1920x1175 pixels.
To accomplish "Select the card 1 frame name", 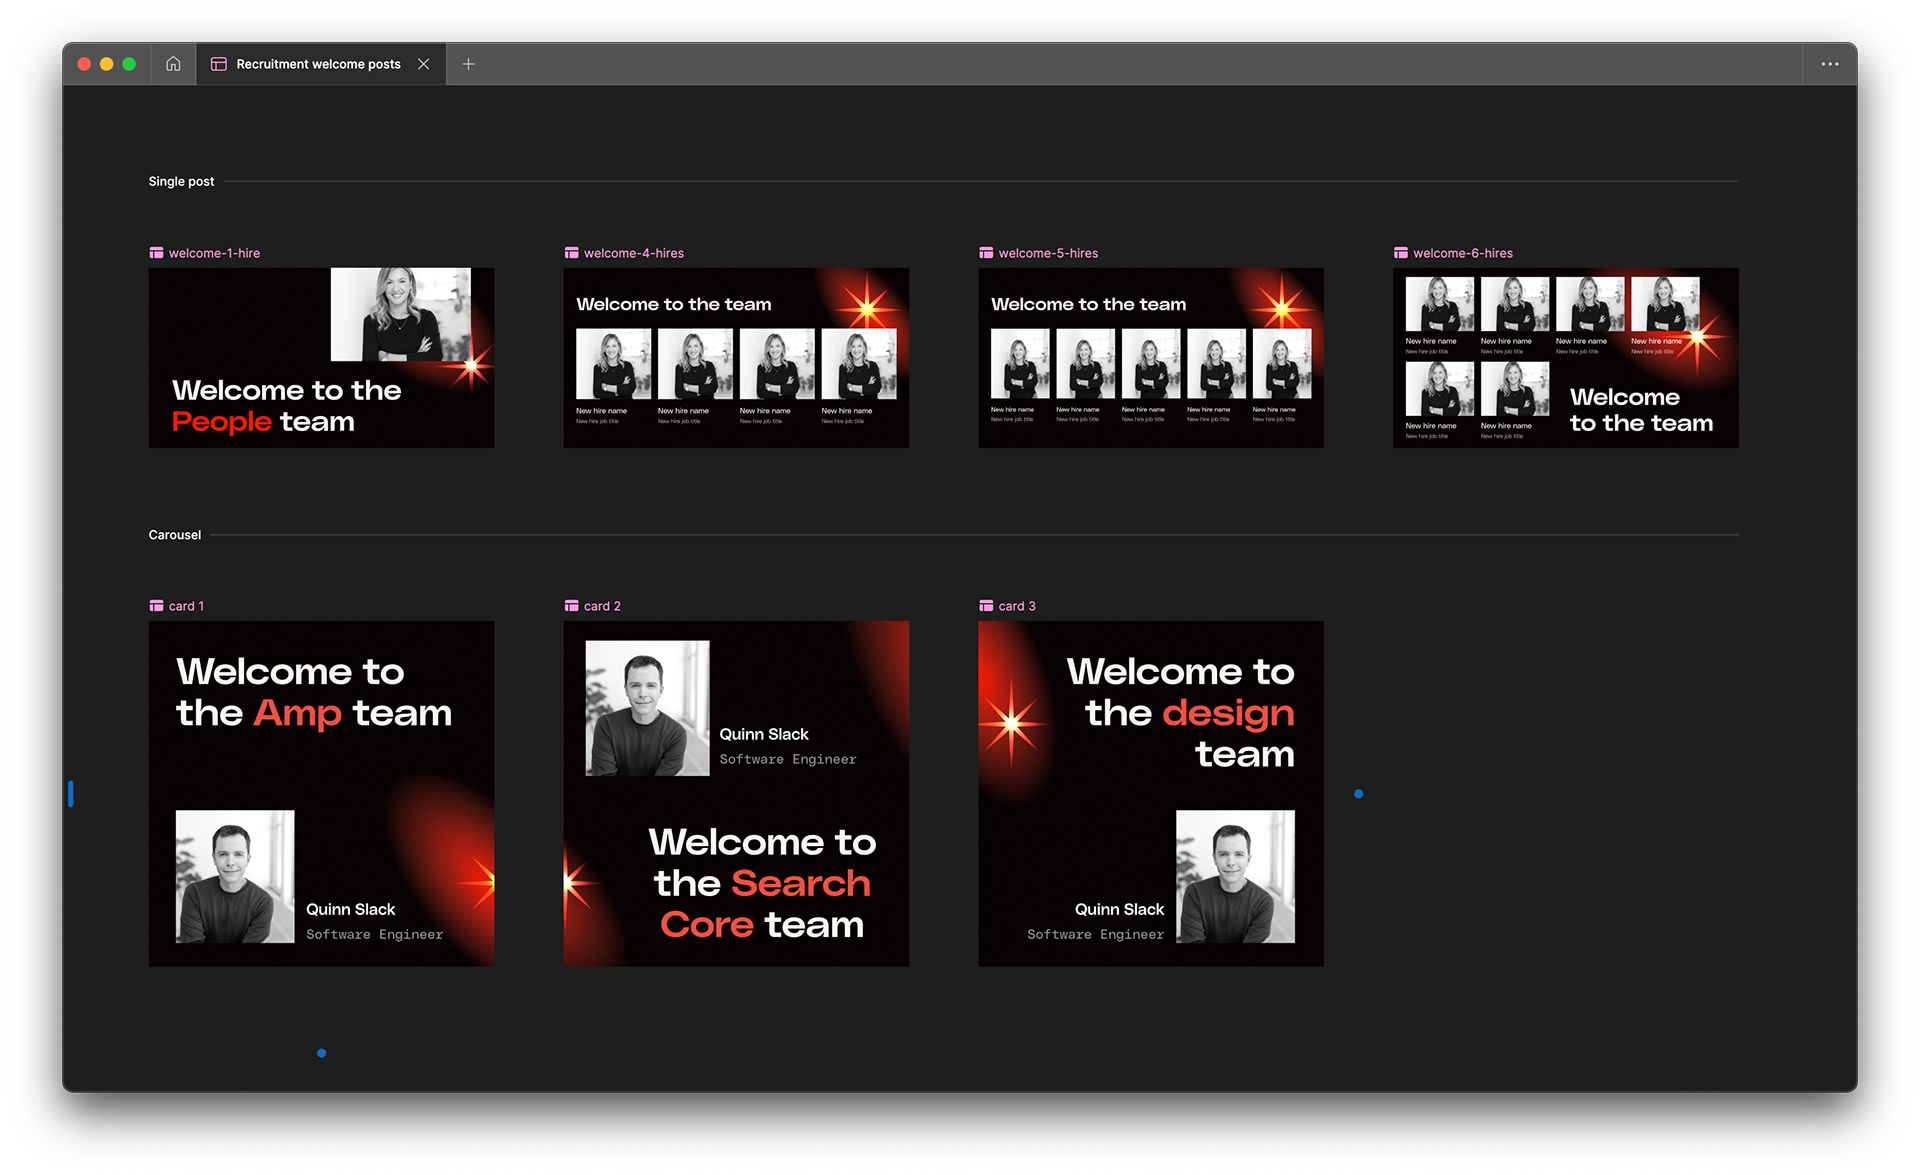I will pos(186,606).
